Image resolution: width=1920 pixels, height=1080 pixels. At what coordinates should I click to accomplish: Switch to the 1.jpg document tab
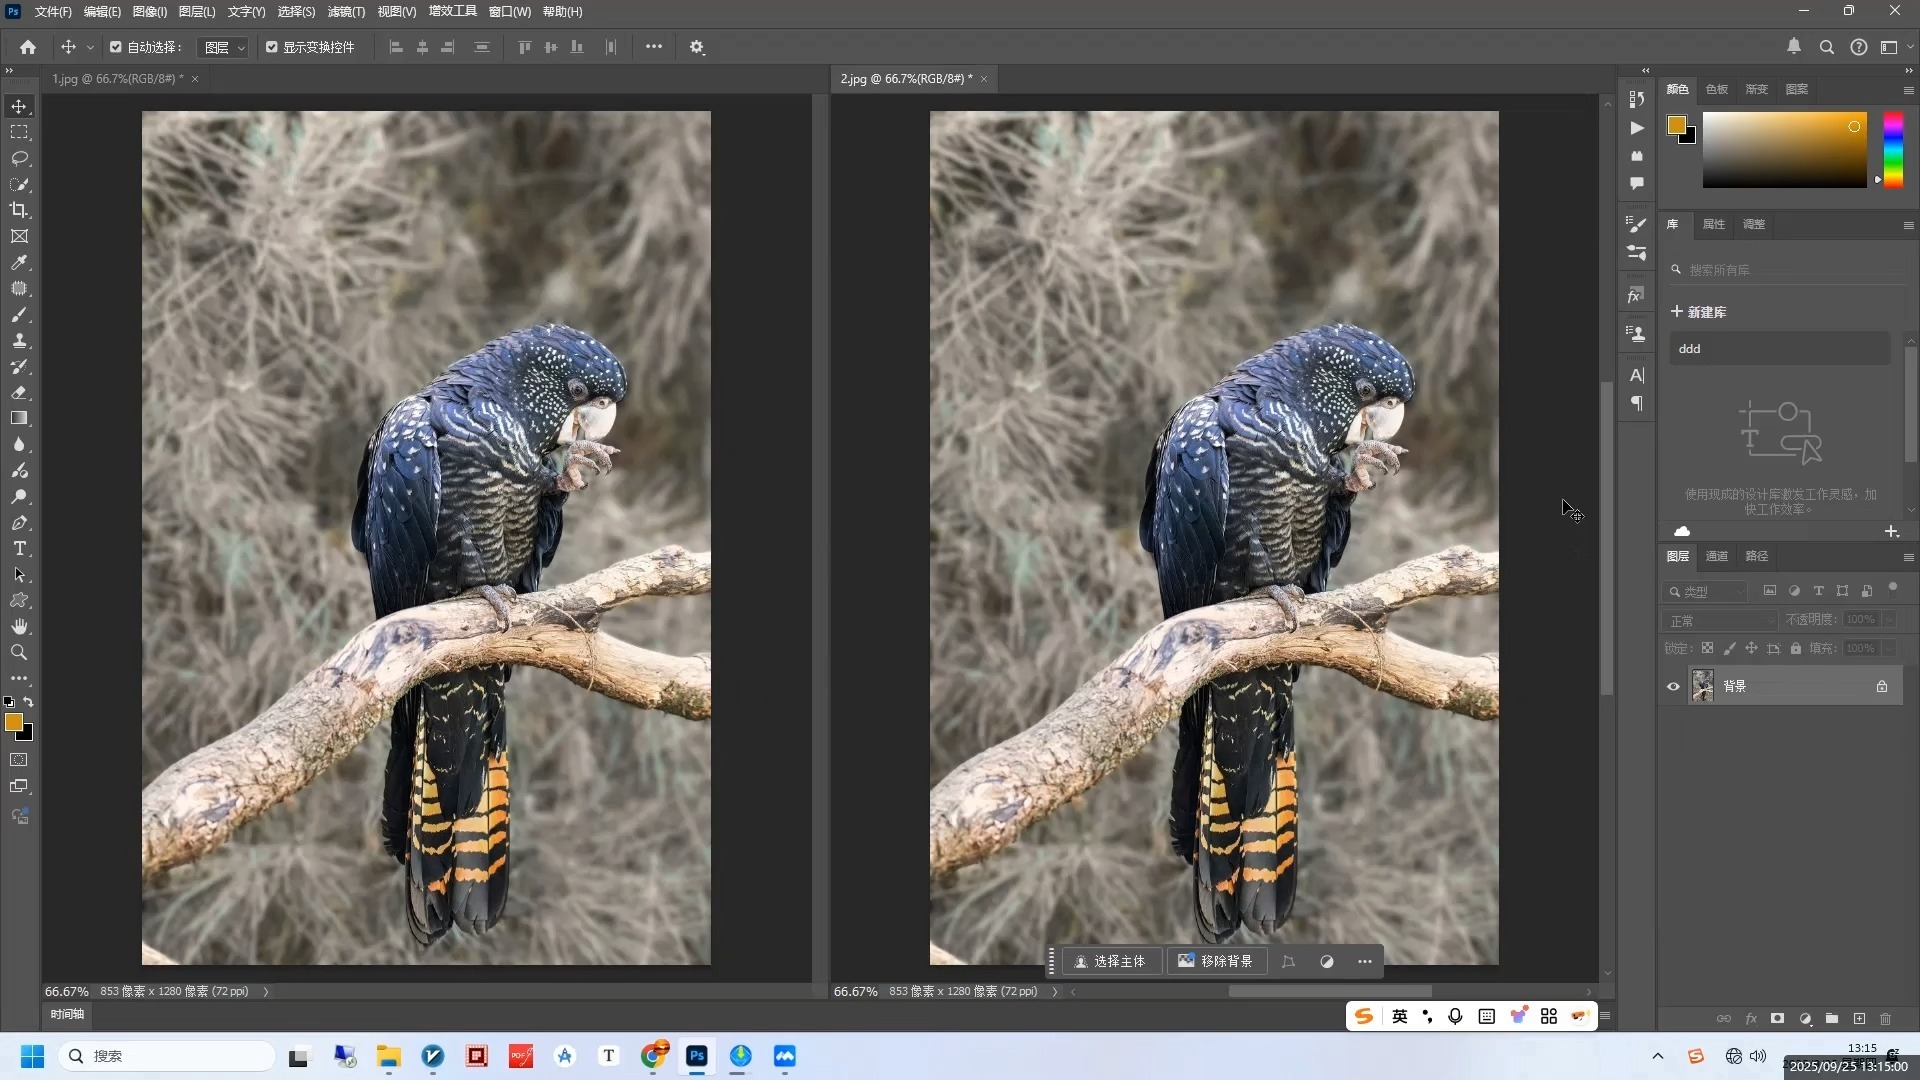pos(117,79)
